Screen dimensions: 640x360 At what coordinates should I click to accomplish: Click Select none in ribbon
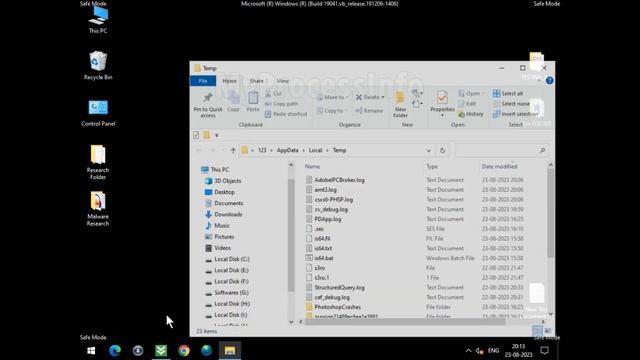click(511, 104)
